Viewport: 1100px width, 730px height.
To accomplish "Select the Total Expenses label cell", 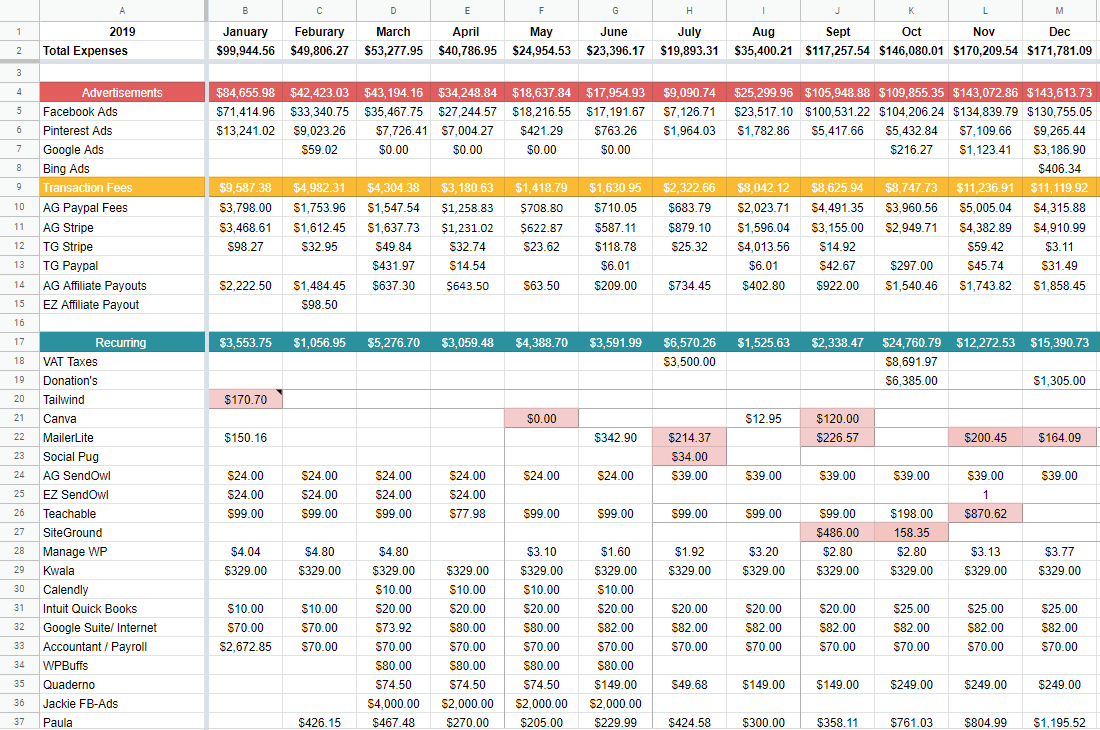I will 122,50.
